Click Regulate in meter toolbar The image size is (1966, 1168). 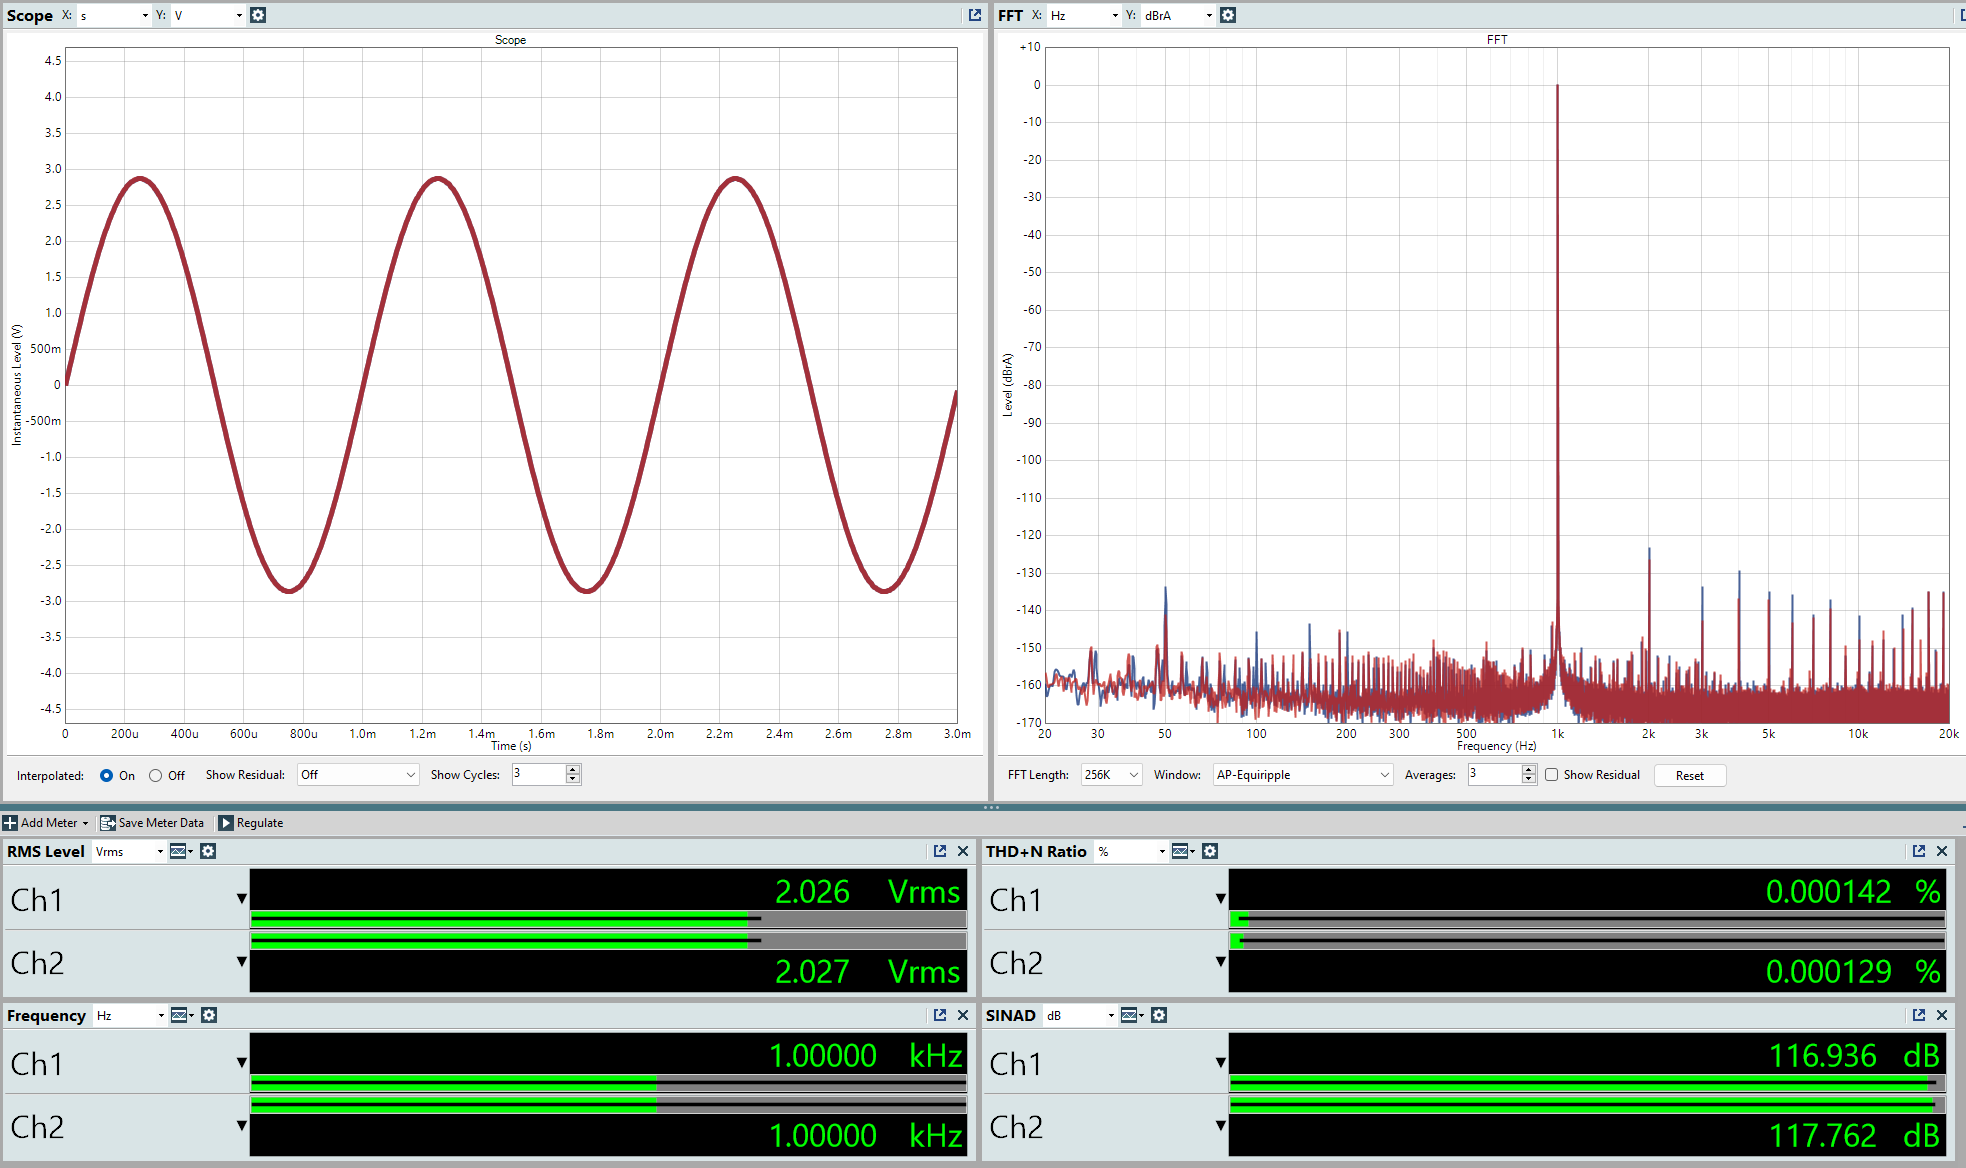tap(251, 823)
